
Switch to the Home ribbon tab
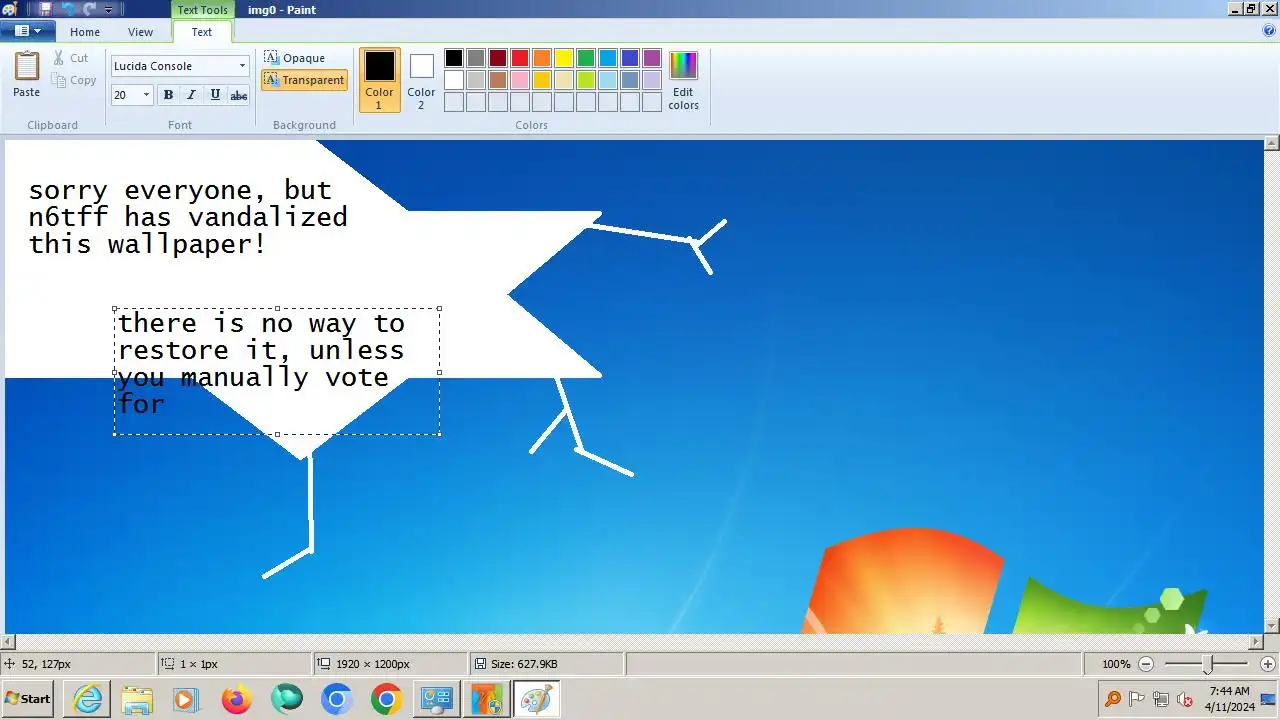pyautogui.click(x=85, y=32)
